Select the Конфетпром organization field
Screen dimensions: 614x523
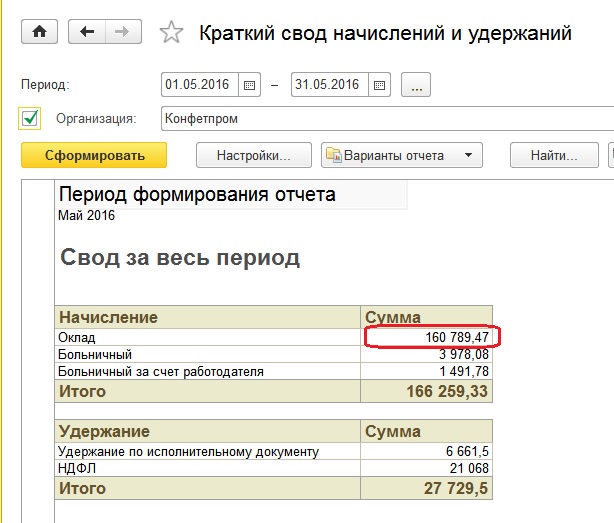click(x=388, y=118)
